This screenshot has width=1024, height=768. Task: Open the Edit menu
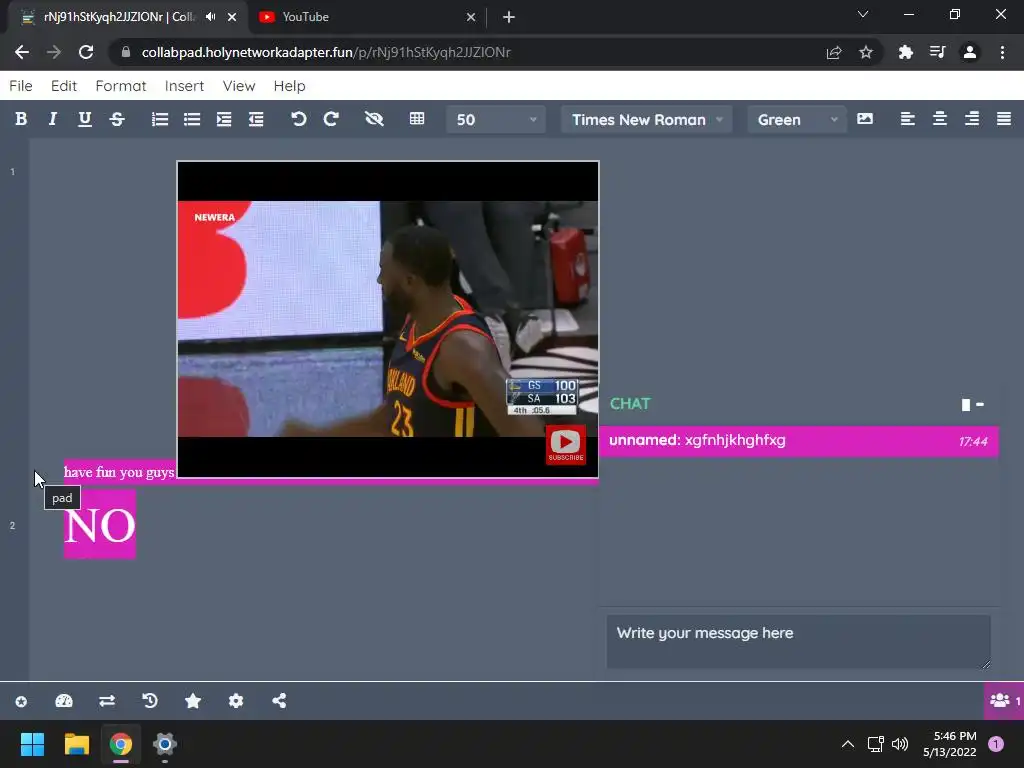tap(64, 86)
